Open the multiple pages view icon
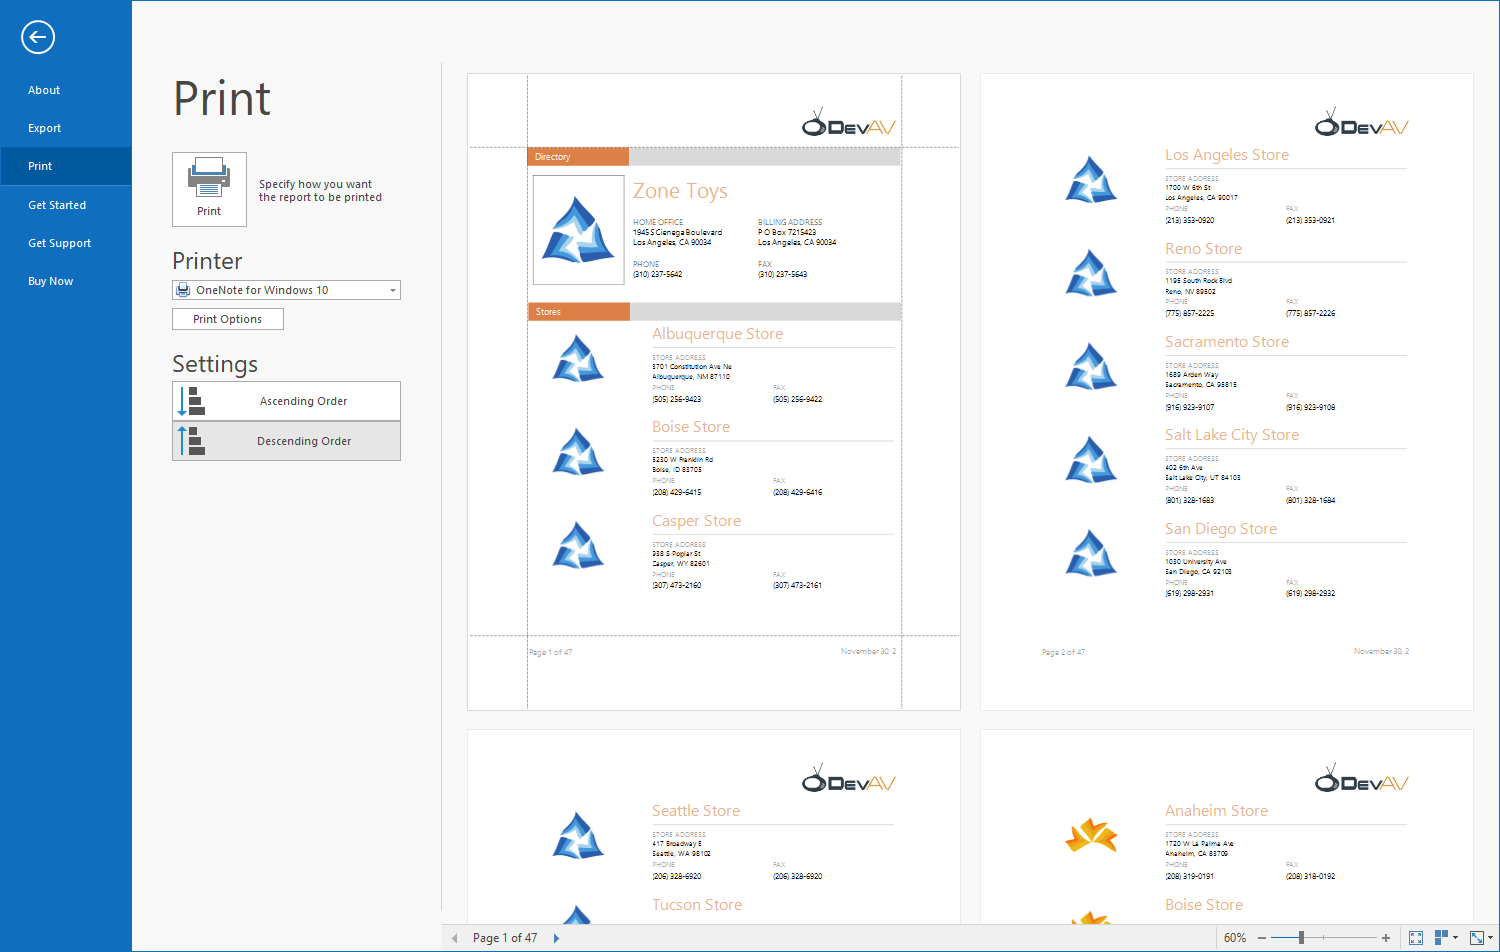The image size is (1500, 952). pos(1442,938)
